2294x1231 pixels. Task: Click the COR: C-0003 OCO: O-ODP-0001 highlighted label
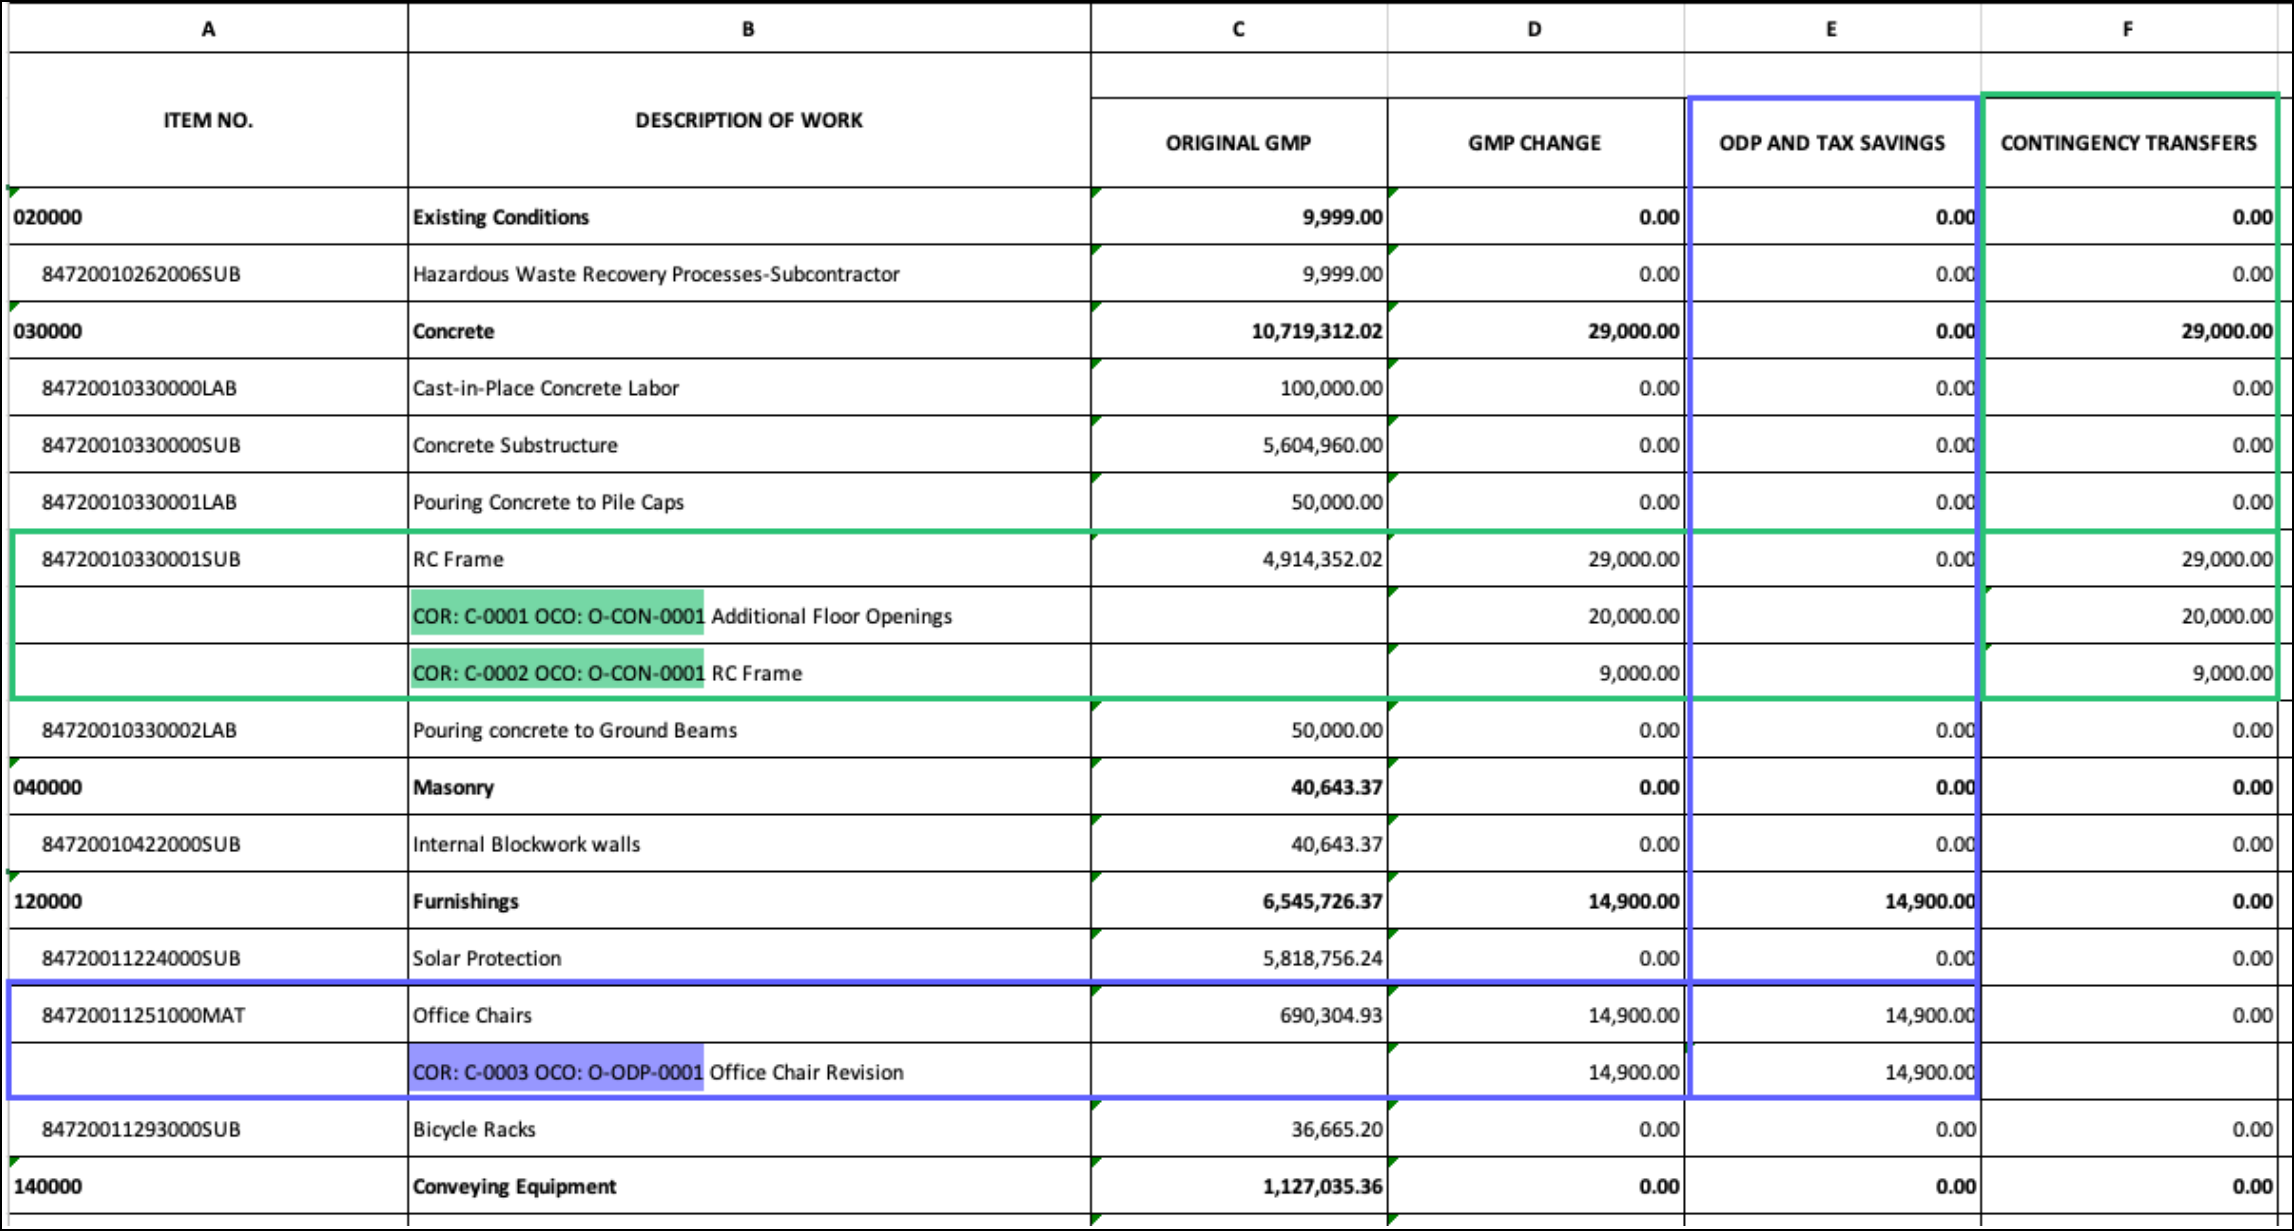coord(558,1072)
